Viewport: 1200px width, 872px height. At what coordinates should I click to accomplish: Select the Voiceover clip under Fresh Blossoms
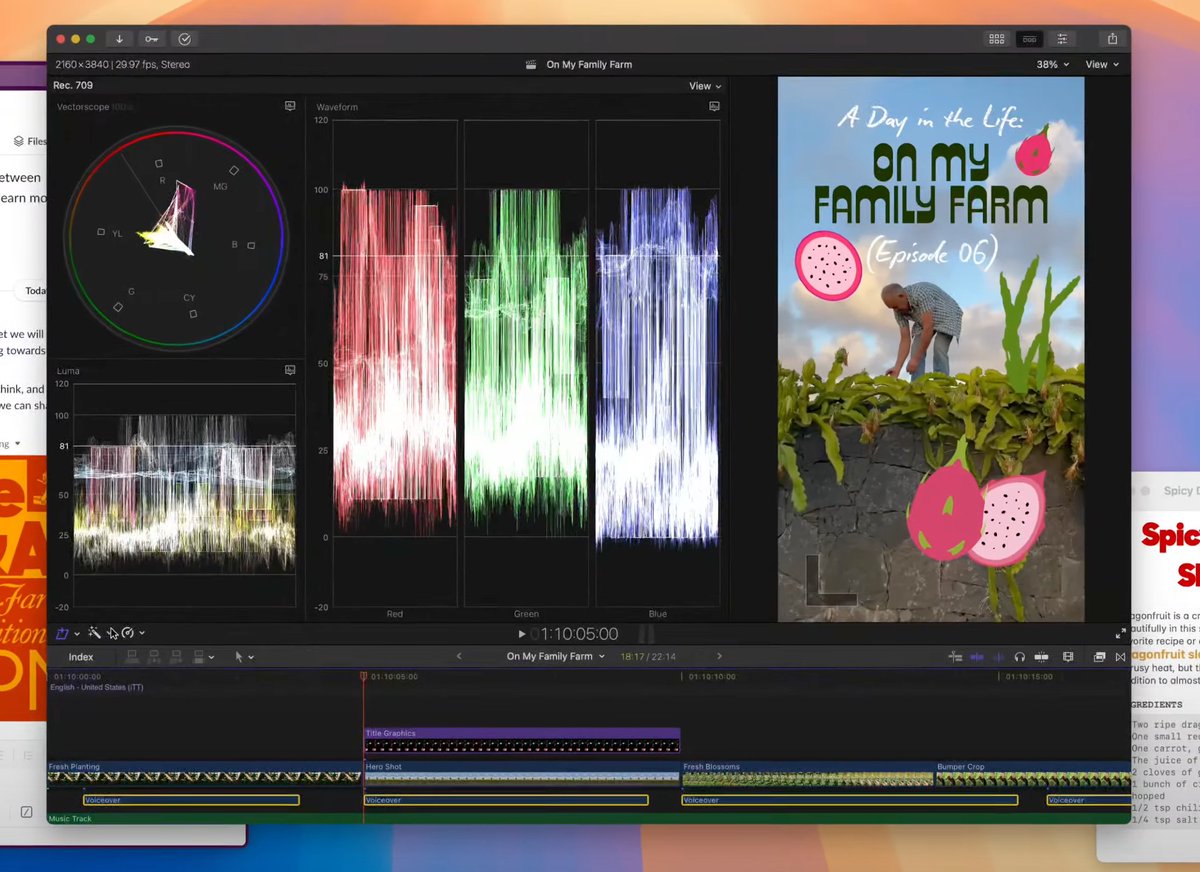pyautogui.click(x=850, y=800)
